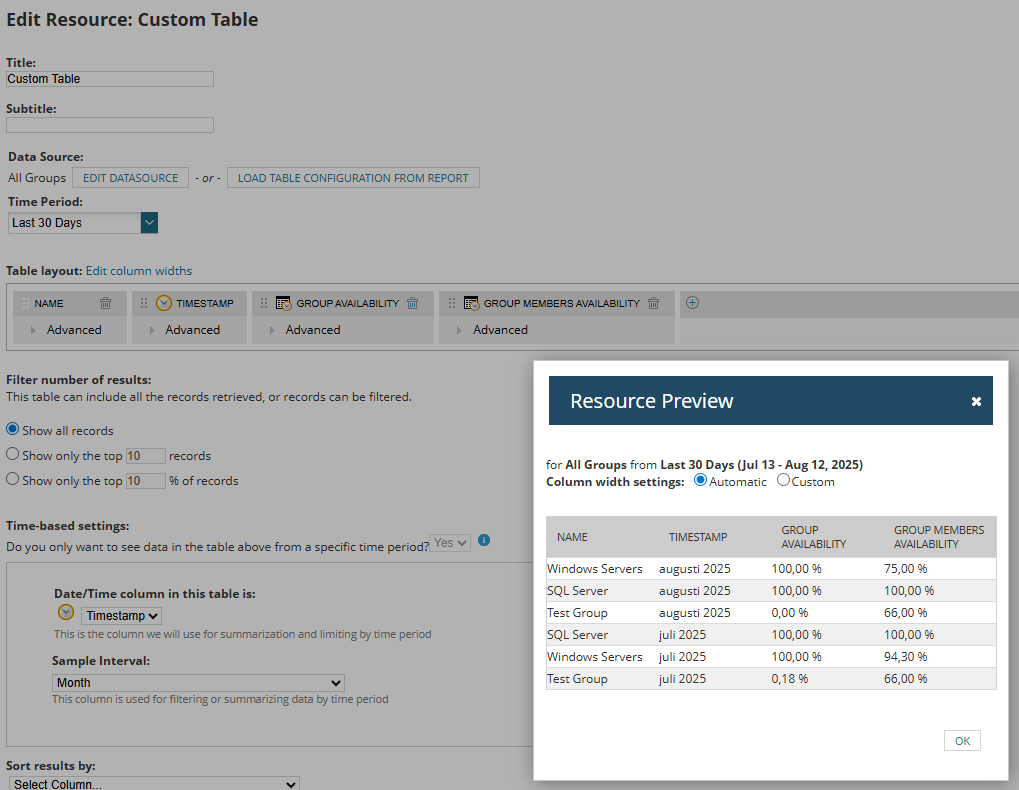Open the time-based settings info icon

tap(484, 540)
